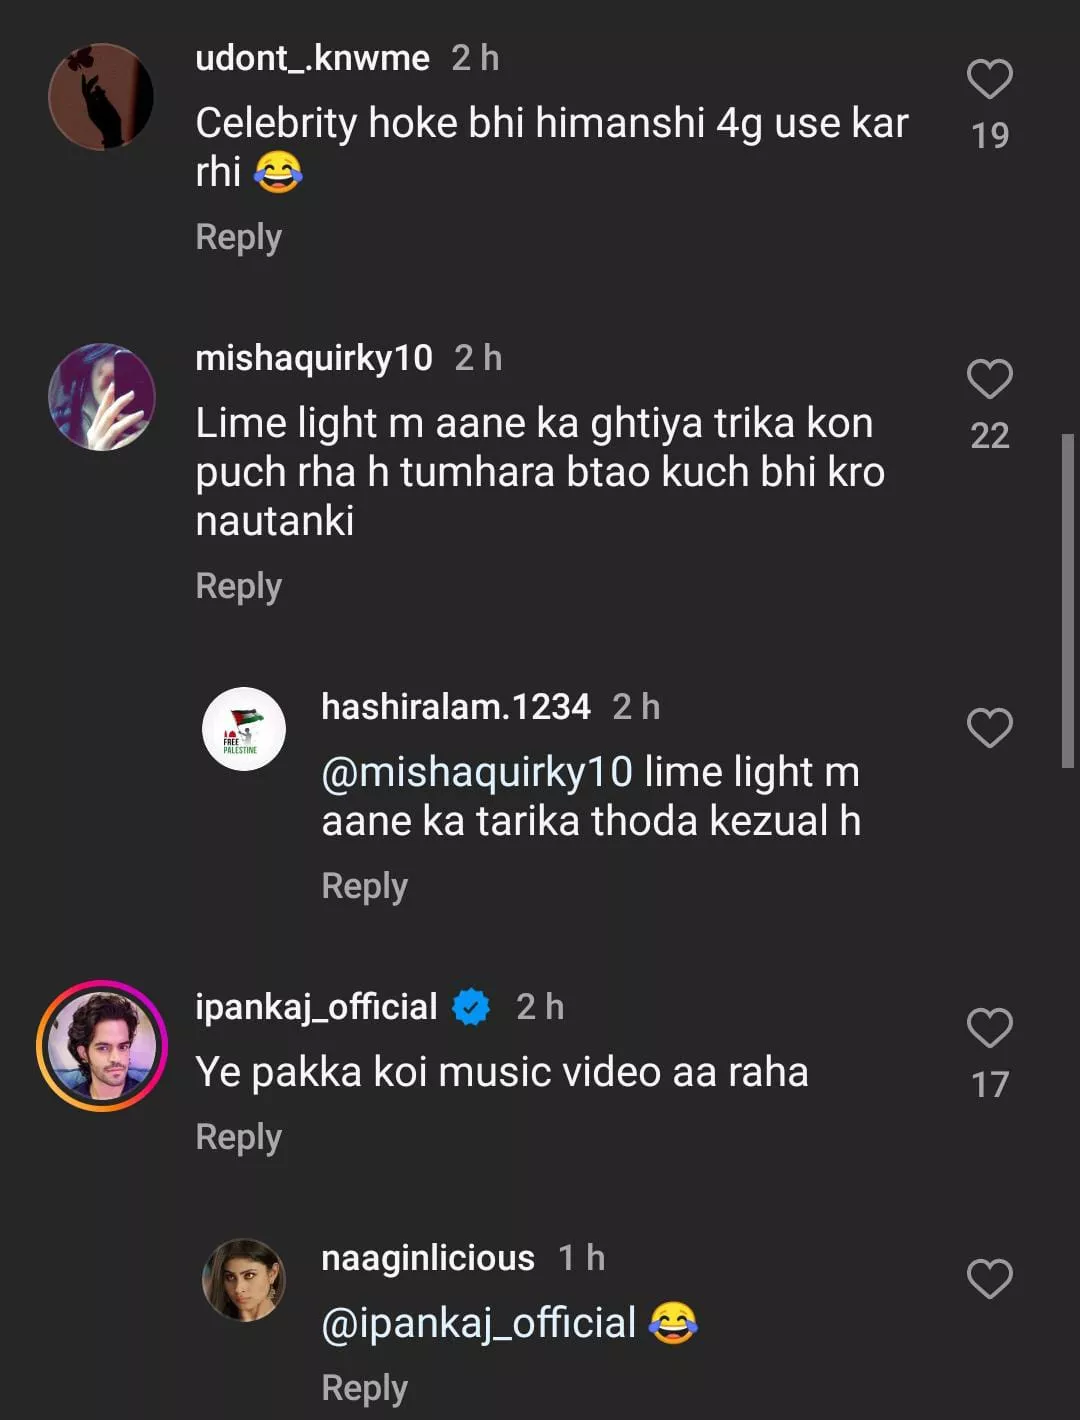Viewport: 1080px width, 1420px height.
Task: Reply to mishaquirky10's lime light comment
Action: tap(238, 586)
